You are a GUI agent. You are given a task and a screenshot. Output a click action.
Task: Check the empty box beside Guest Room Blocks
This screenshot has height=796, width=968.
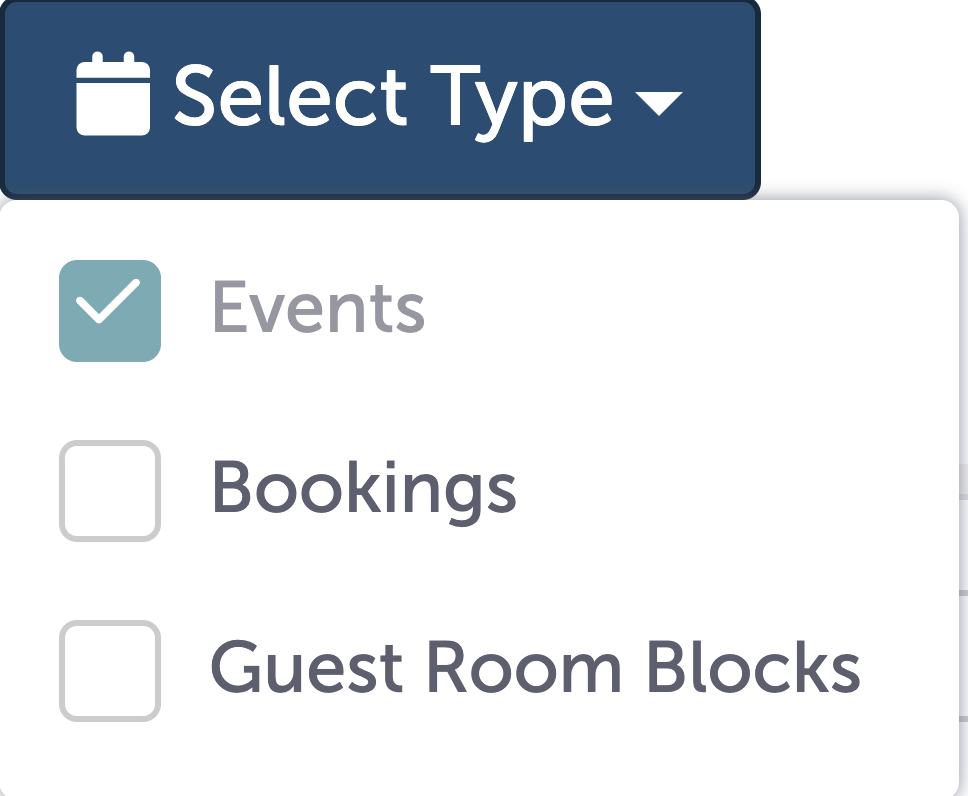pos(109,670)
